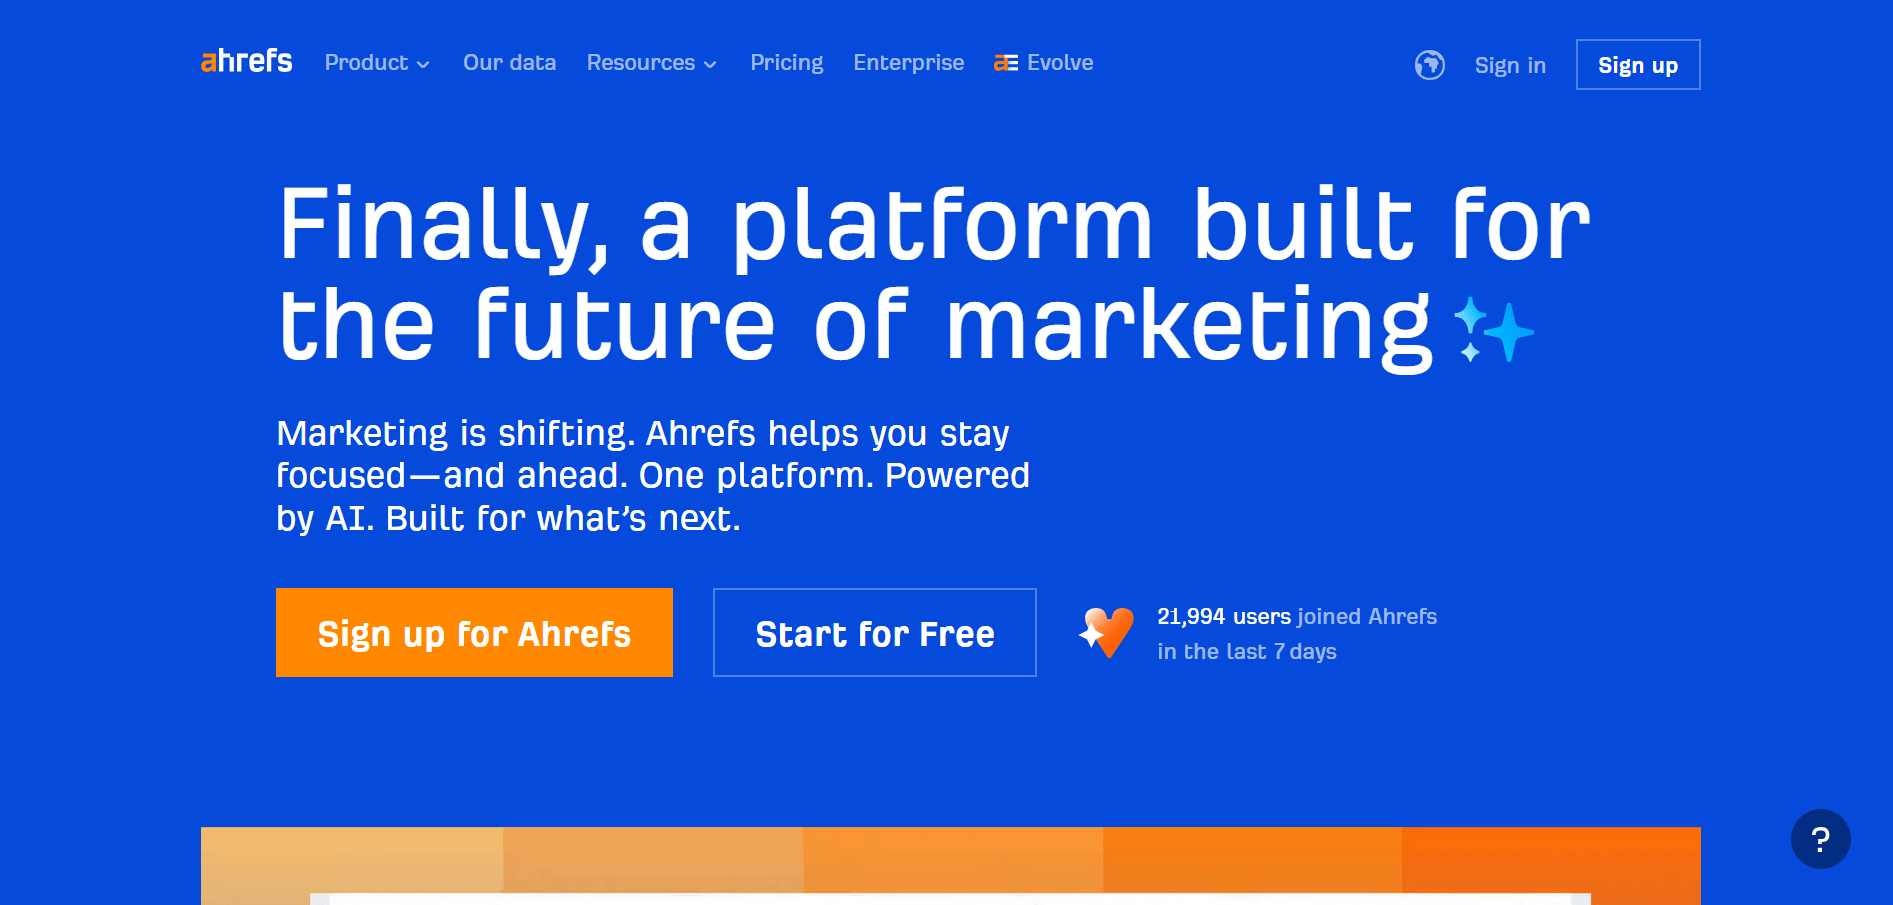Click the ahrefs logo

pyautogui.click(x=245, y=62)
